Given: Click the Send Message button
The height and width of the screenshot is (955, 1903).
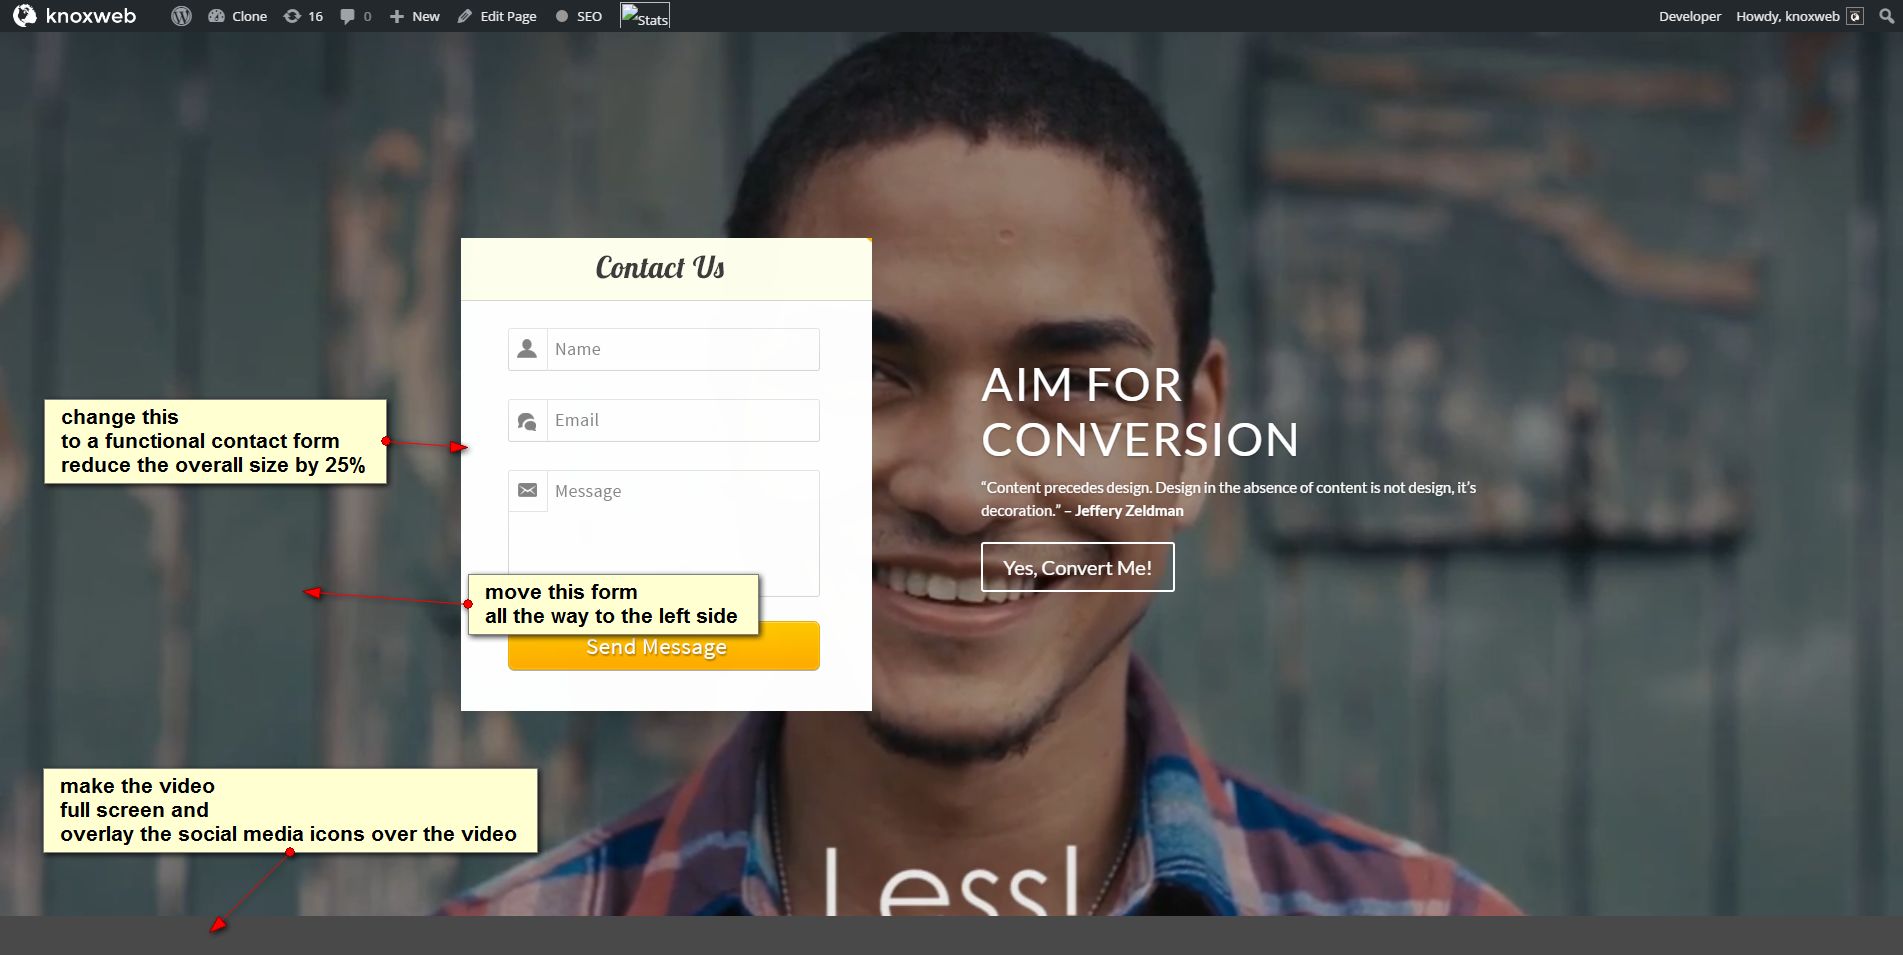Looking at the screenshot, I should point(664,646).
